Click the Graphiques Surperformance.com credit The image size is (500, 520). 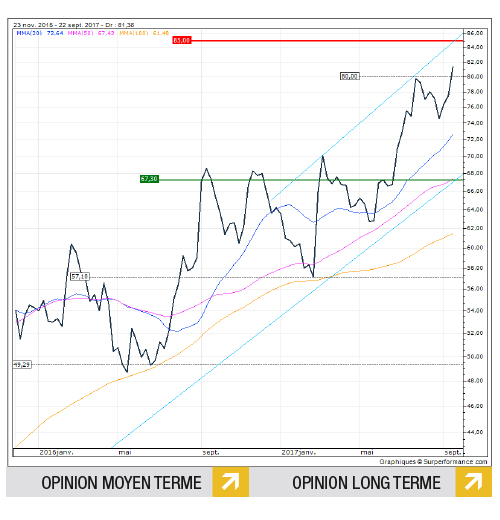click(x=433, y=462)
